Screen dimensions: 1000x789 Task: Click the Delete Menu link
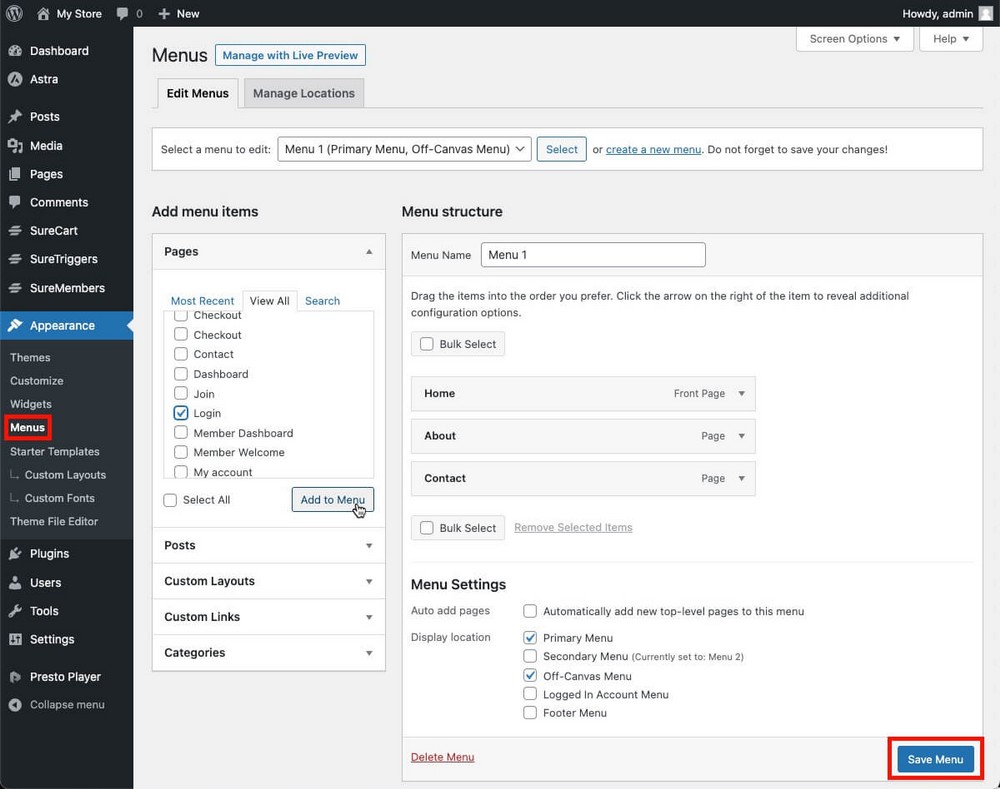coord(443,757)
